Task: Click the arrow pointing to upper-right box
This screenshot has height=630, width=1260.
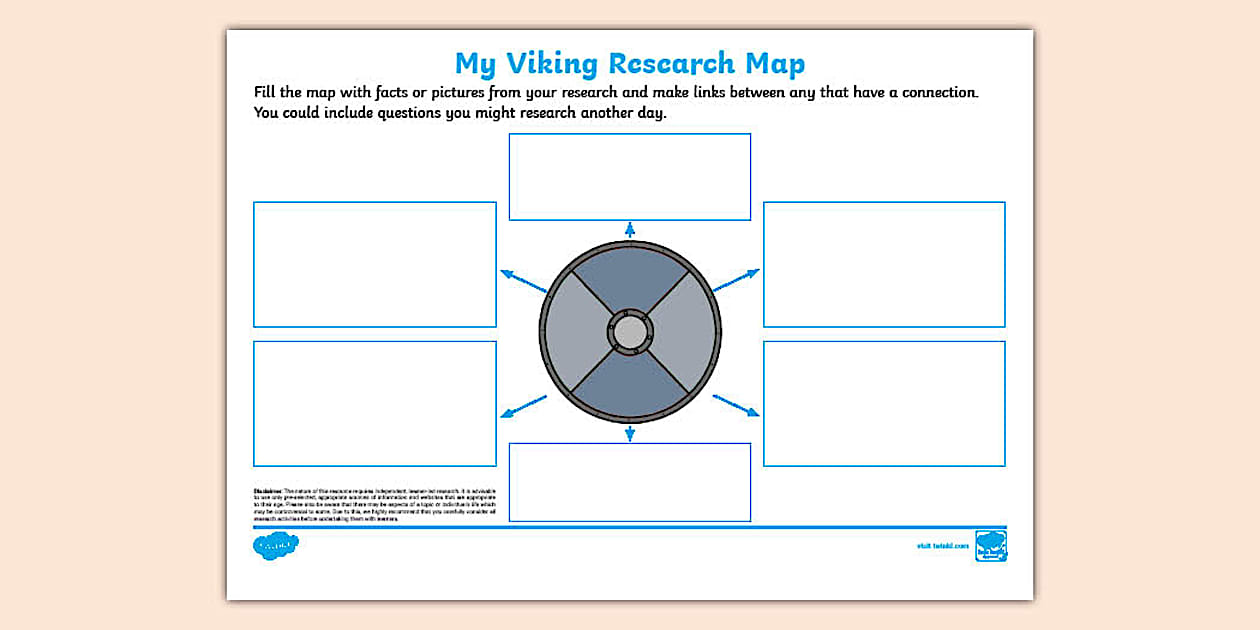Action: (x=736, y=280)
